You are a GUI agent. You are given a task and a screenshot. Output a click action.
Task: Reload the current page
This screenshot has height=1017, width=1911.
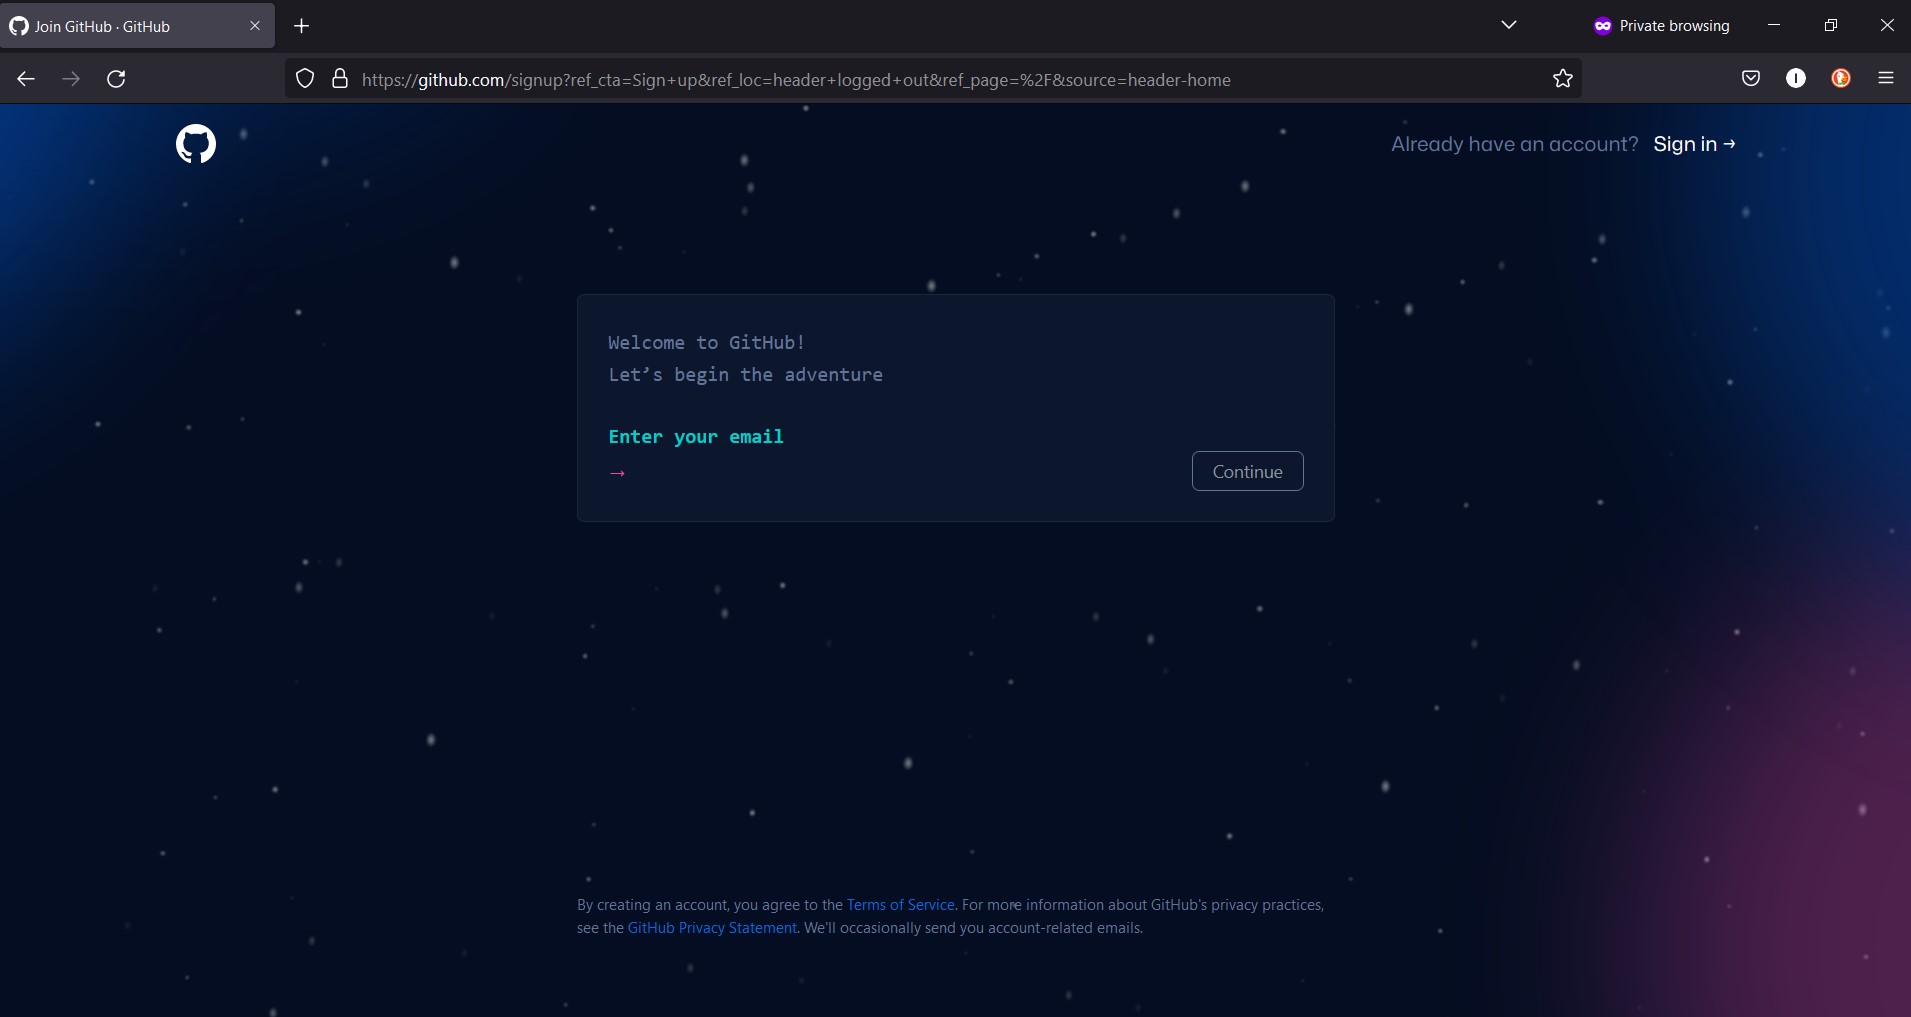[116, 79]
